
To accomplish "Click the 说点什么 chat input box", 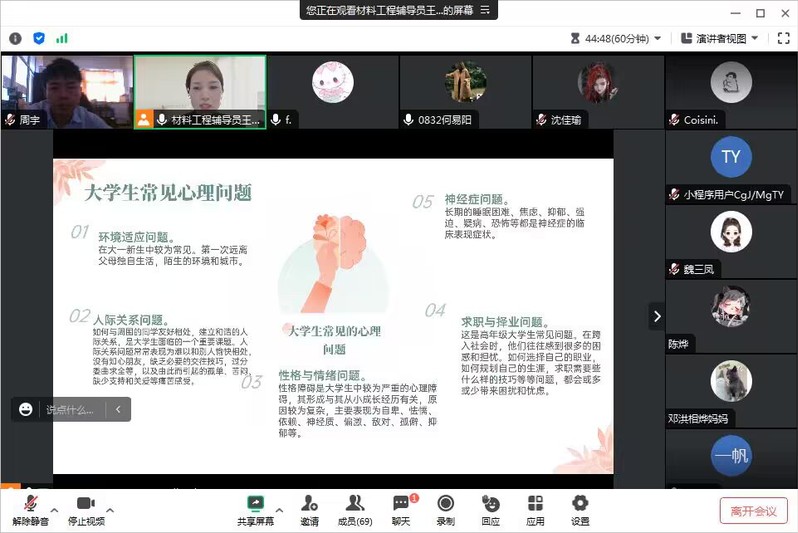I will pos(70,409).
